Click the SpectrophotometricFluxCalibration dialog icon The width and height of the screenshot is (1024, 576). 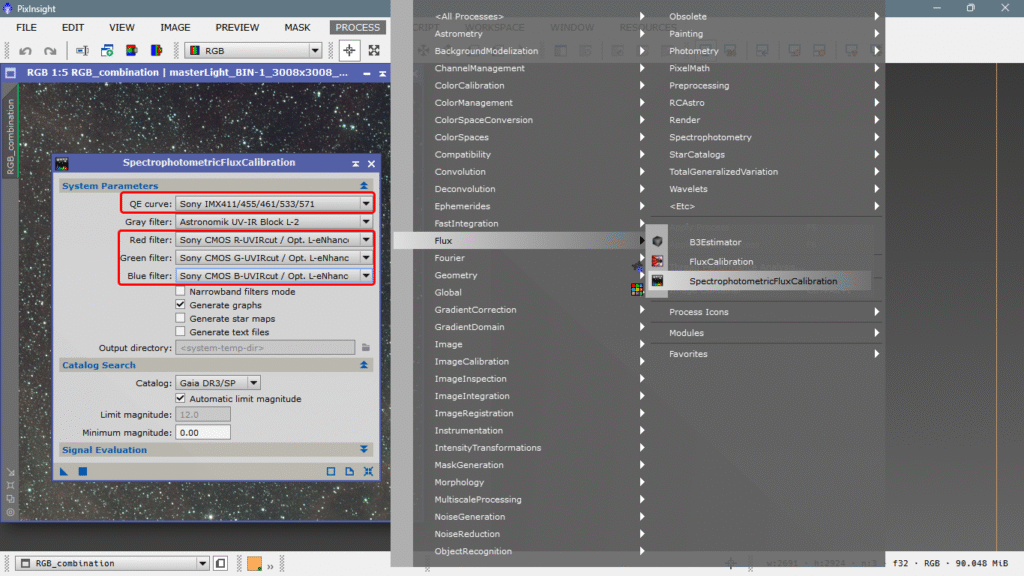pos(62,163)
